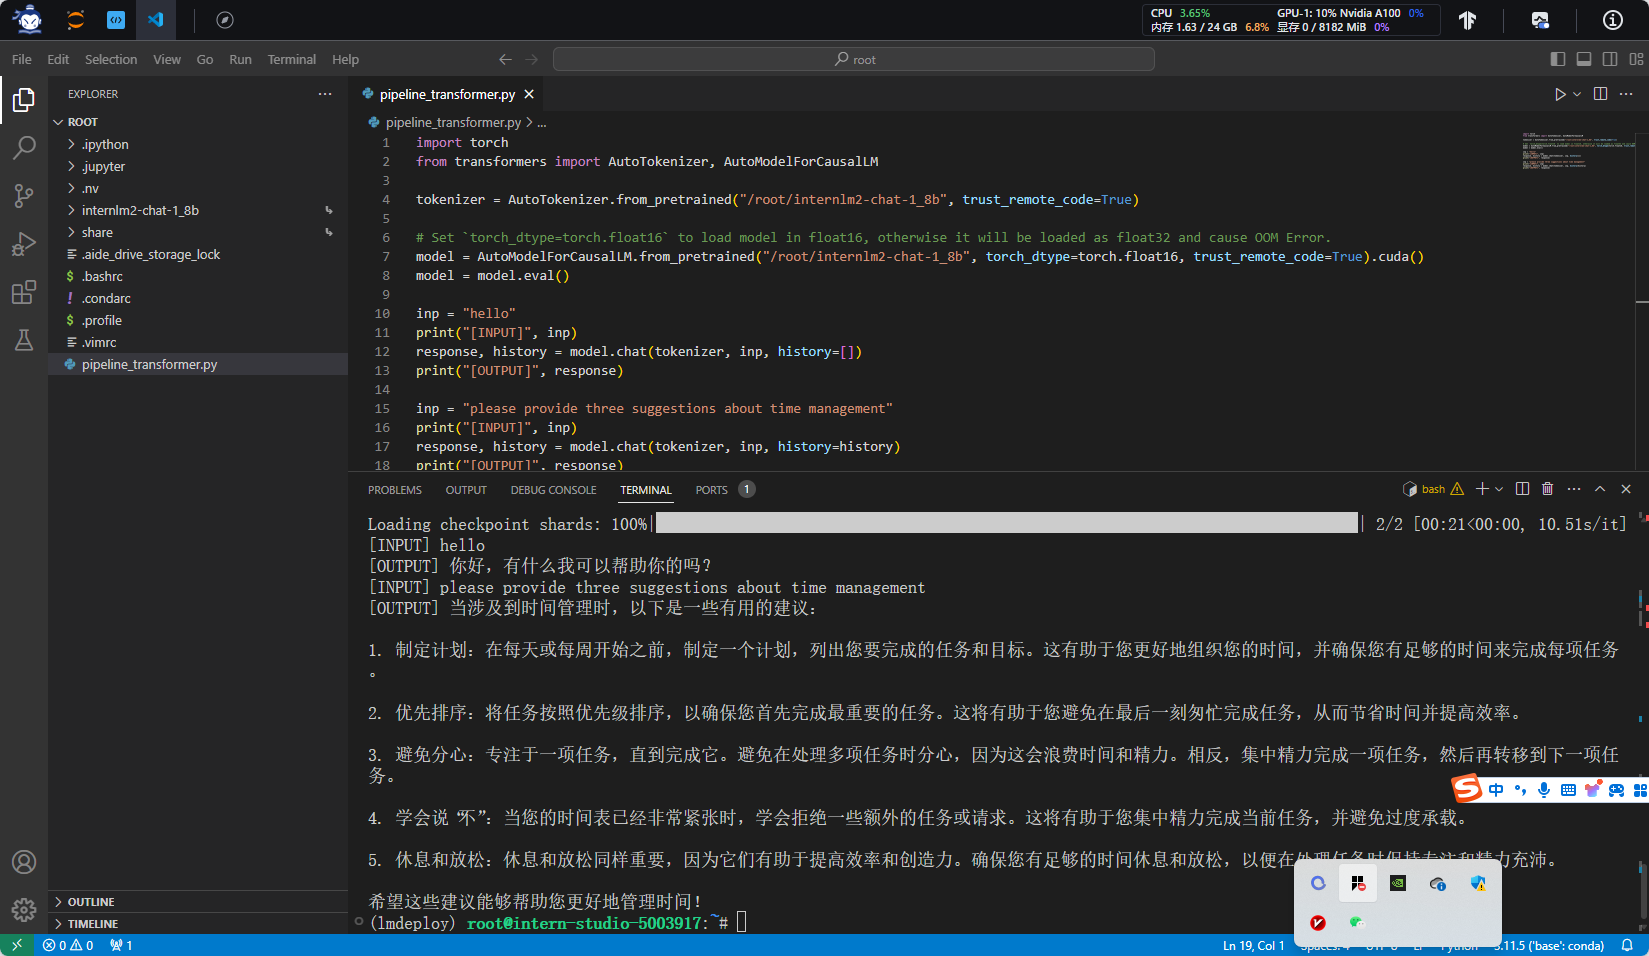Split the editor right
1649x956 pixels.
click(1600, 94)
